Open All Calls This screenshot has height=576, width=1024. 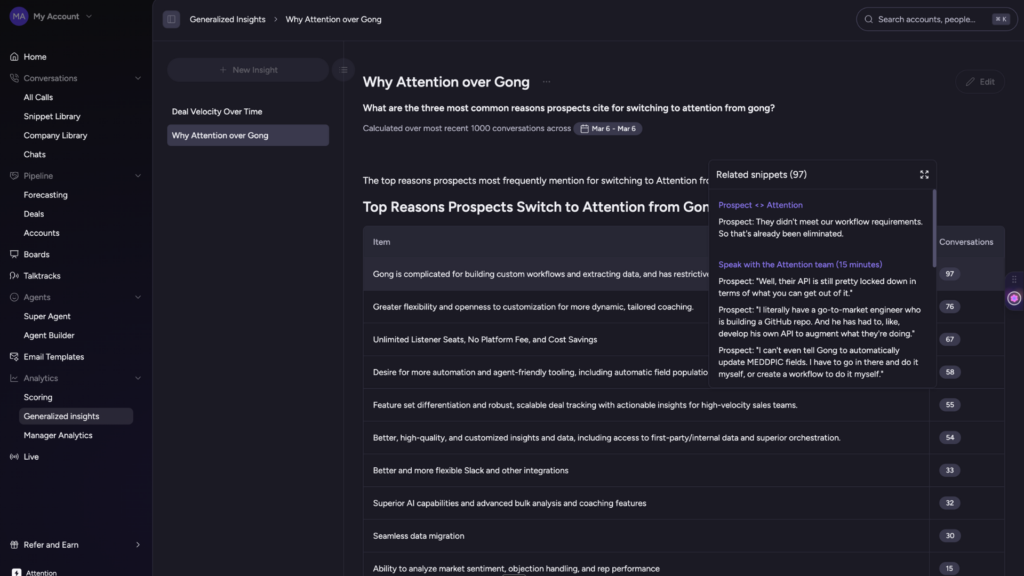pyautogui.click(x=38, y=97)
